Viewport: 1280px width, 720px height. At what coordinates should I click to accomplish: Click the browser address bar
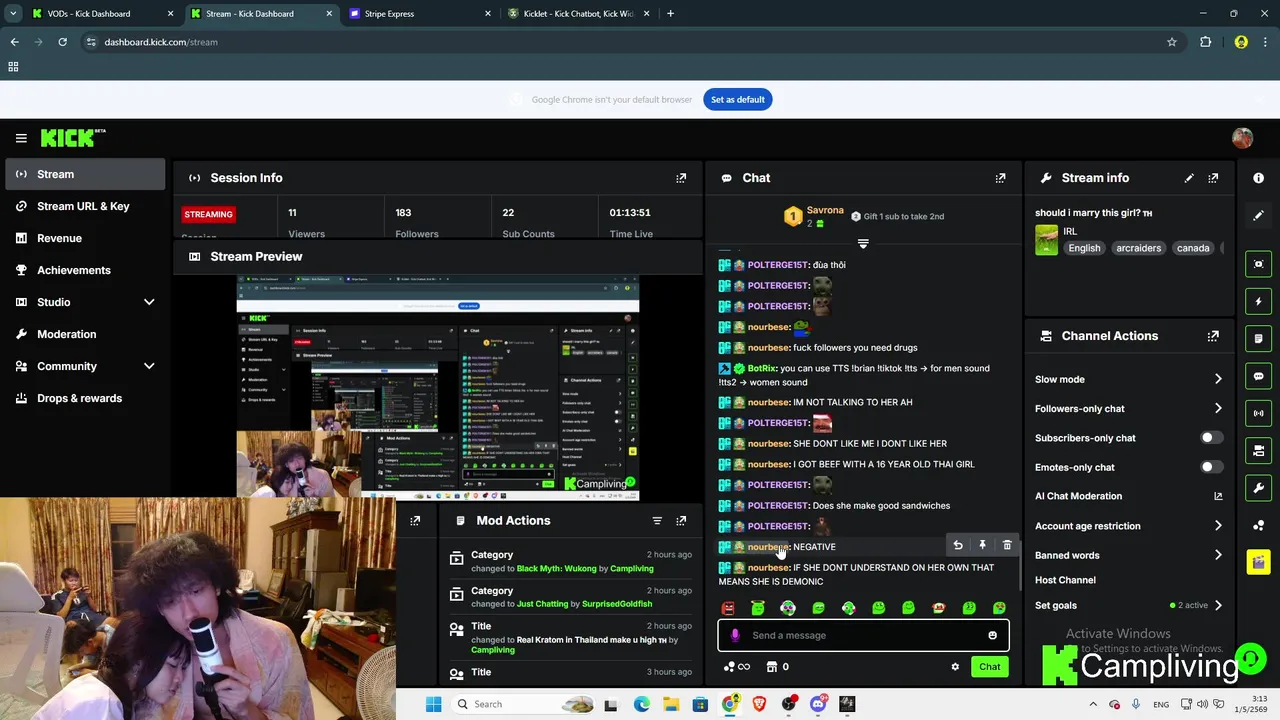coord(620,42)
